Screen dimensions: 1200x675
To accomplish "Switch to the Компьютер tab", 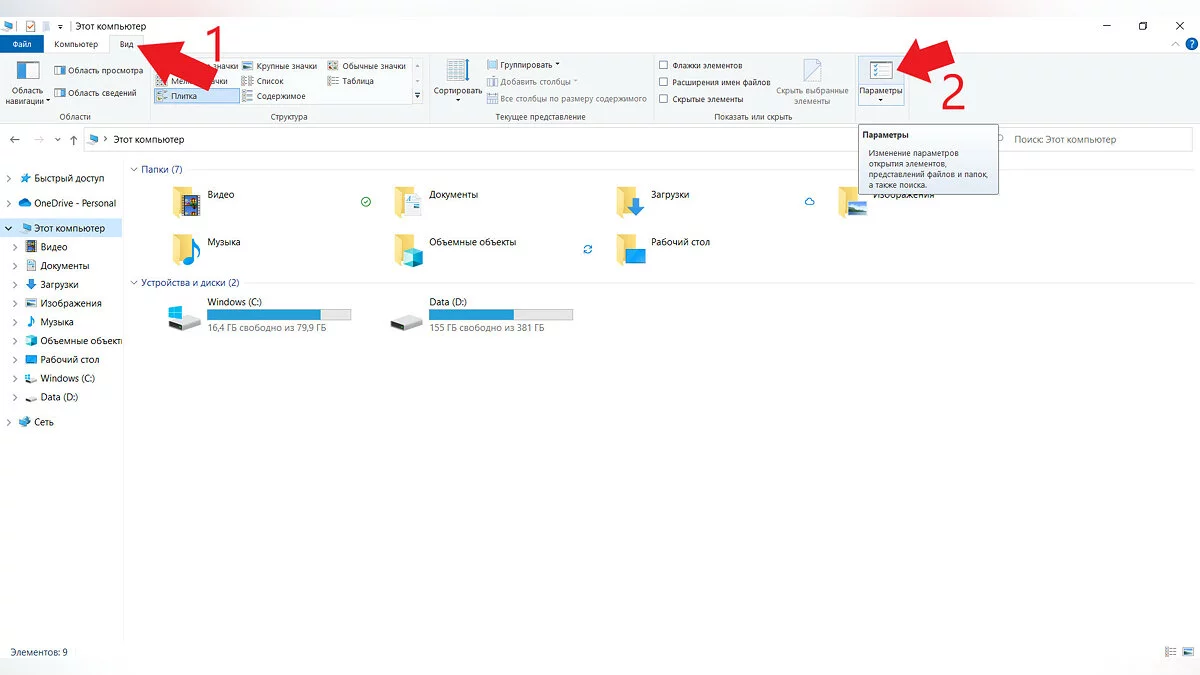I will pos(76,44).
